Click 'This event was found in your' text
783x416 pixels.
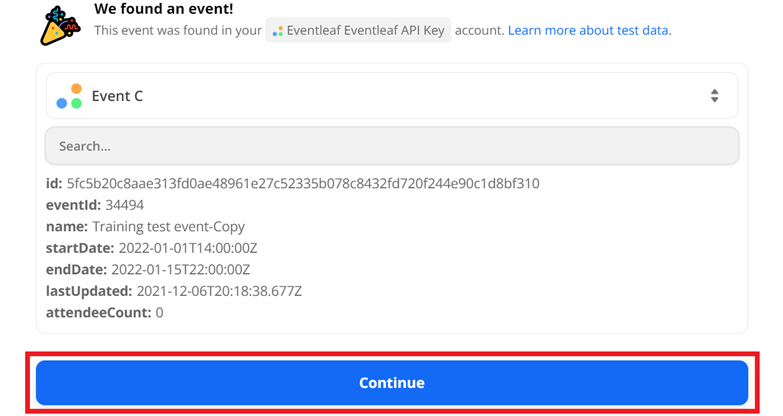[x=178, y=31]
